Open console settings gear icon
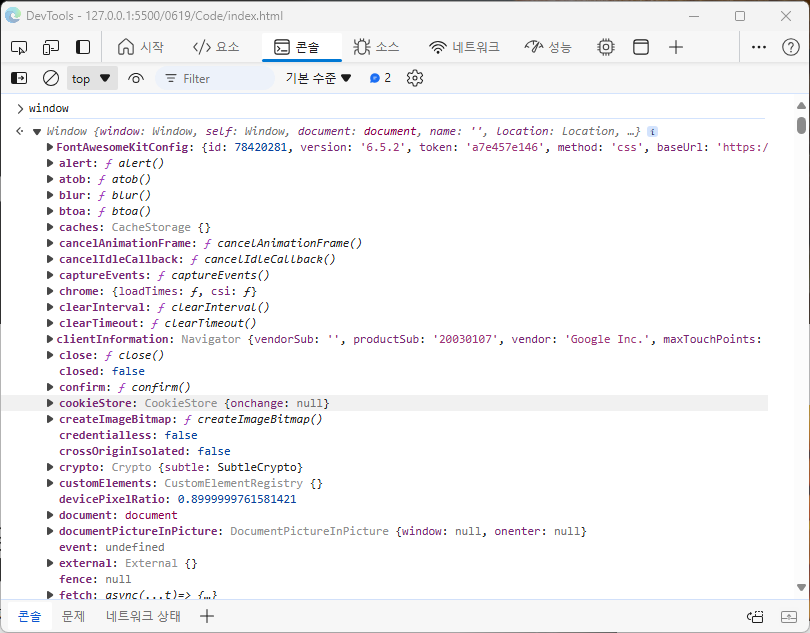 tap(415, 79)
